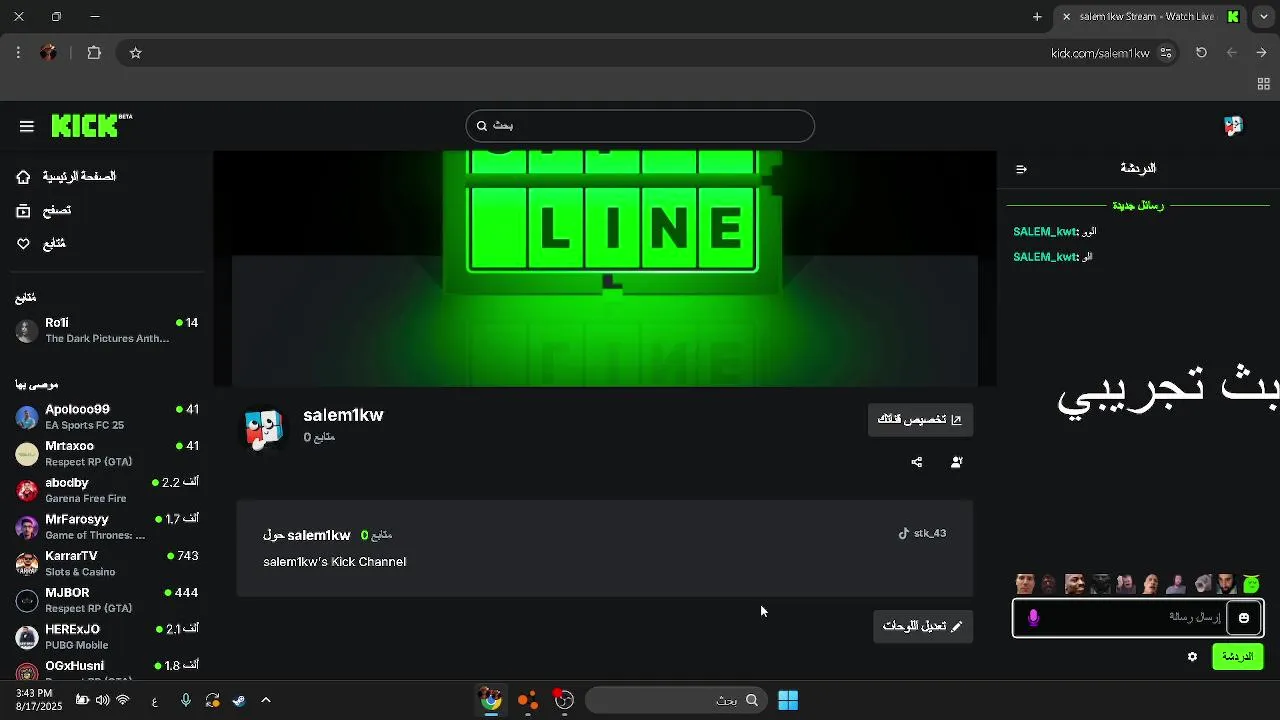This screenshot has height=720, width=1280.
Task: Click Steam icon in system tray
Action: 239,700
